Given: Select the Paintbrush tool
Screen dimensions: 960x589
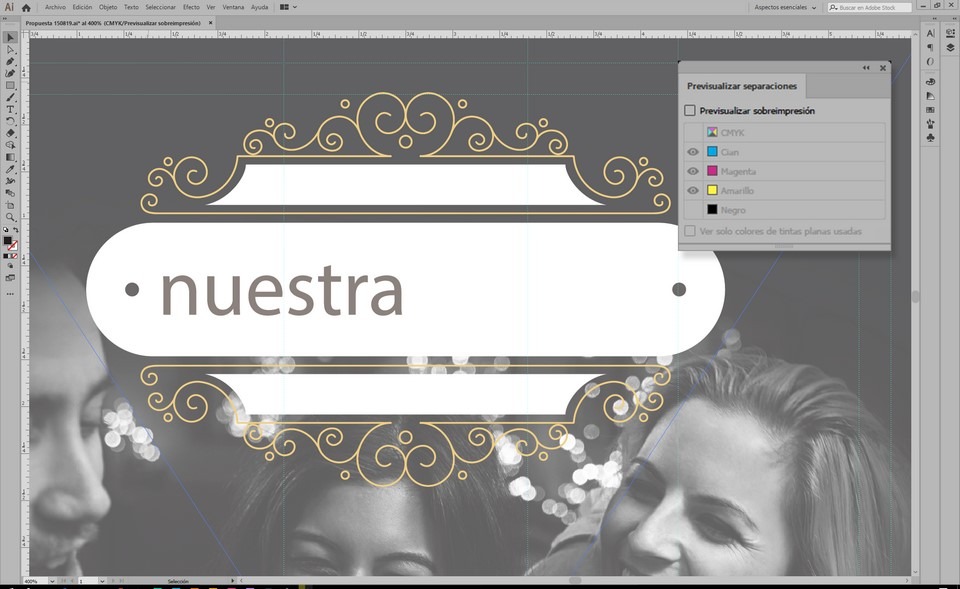Looking at the screenshot, I should [x=10, y=97].
